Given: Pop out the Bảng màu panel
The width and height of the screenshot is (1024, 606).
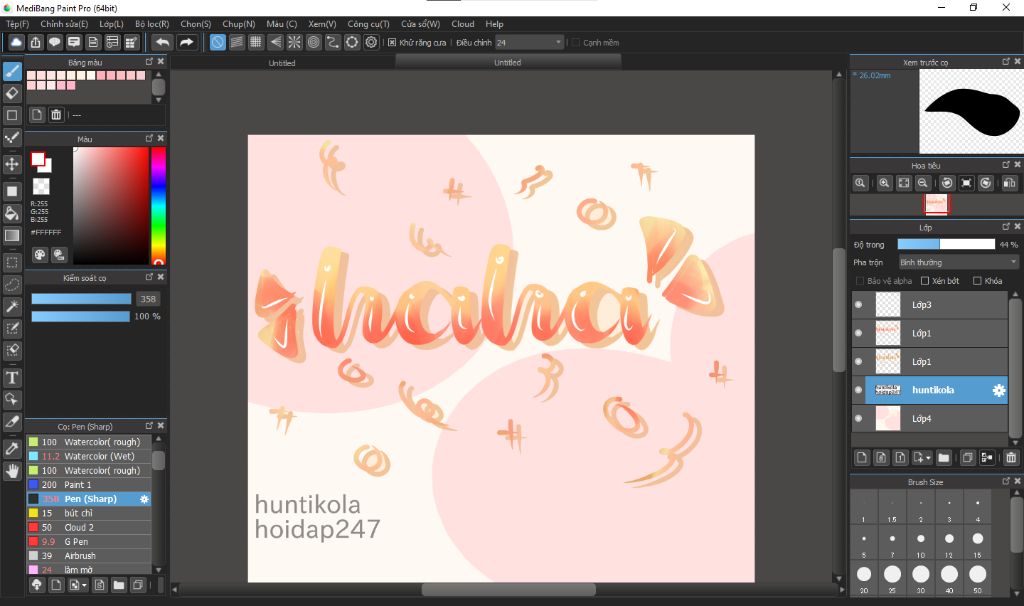Looking at the screenshot, I should pyautogui.click(x=149, y=61).
